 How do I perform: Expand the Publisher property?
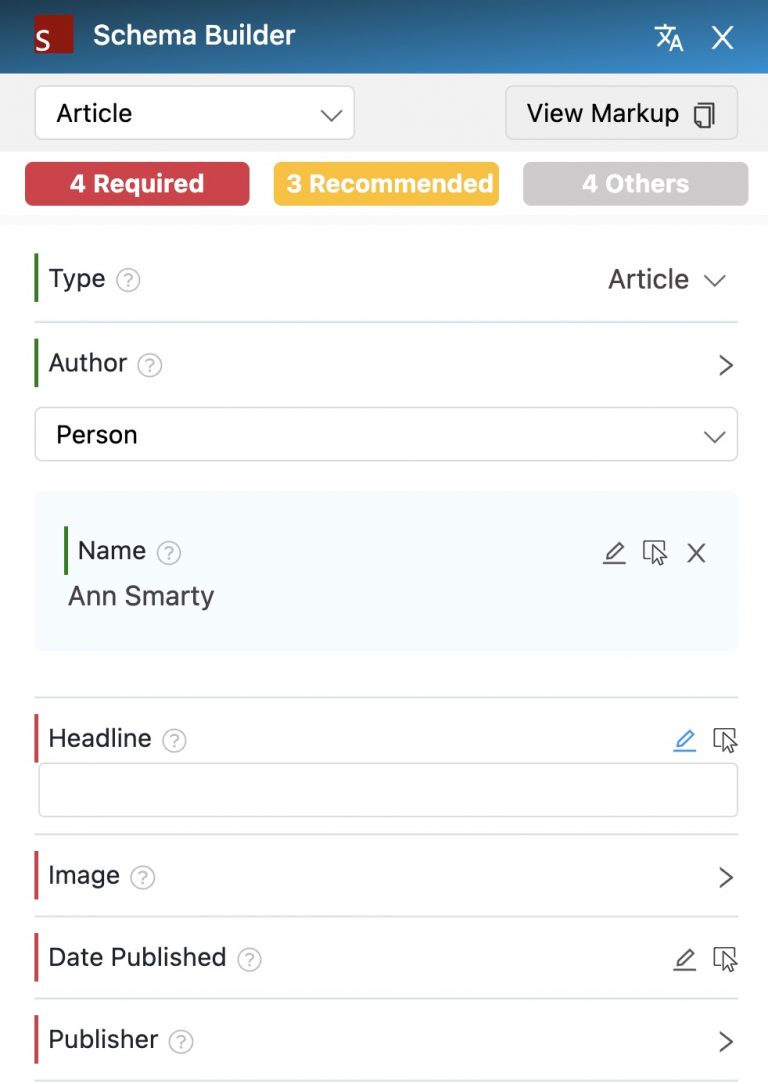pyautogui.click(x=727, y=1041)
